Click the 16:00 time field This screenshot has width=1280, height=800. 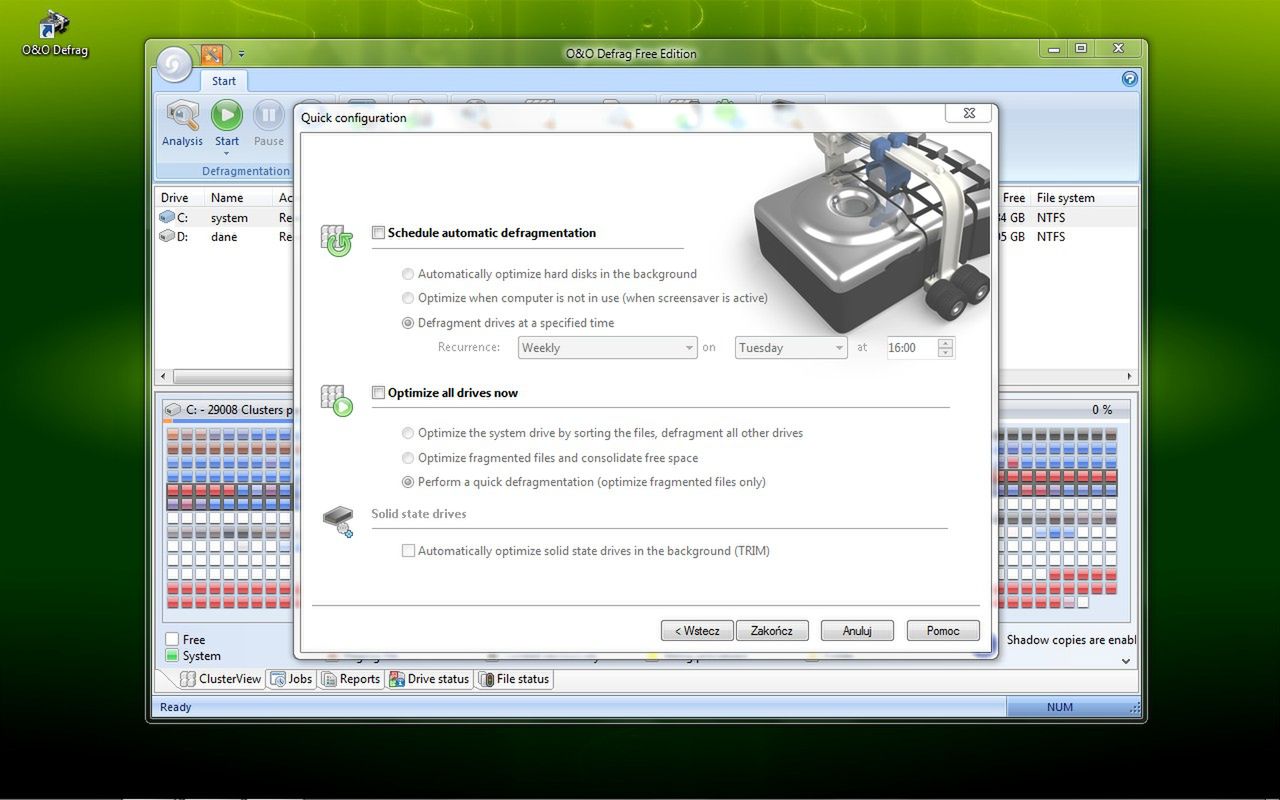(x=911, y=348)
